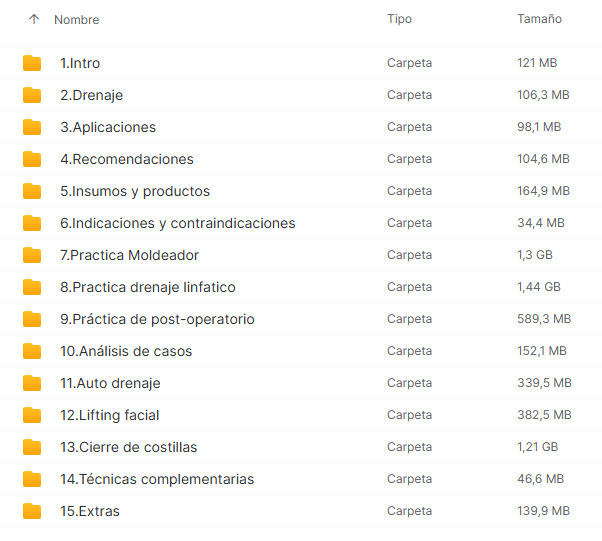Screen dimensions: 602x541
Task: Select the folder icon for 12.Lifting facial
Action: [32, 415]
